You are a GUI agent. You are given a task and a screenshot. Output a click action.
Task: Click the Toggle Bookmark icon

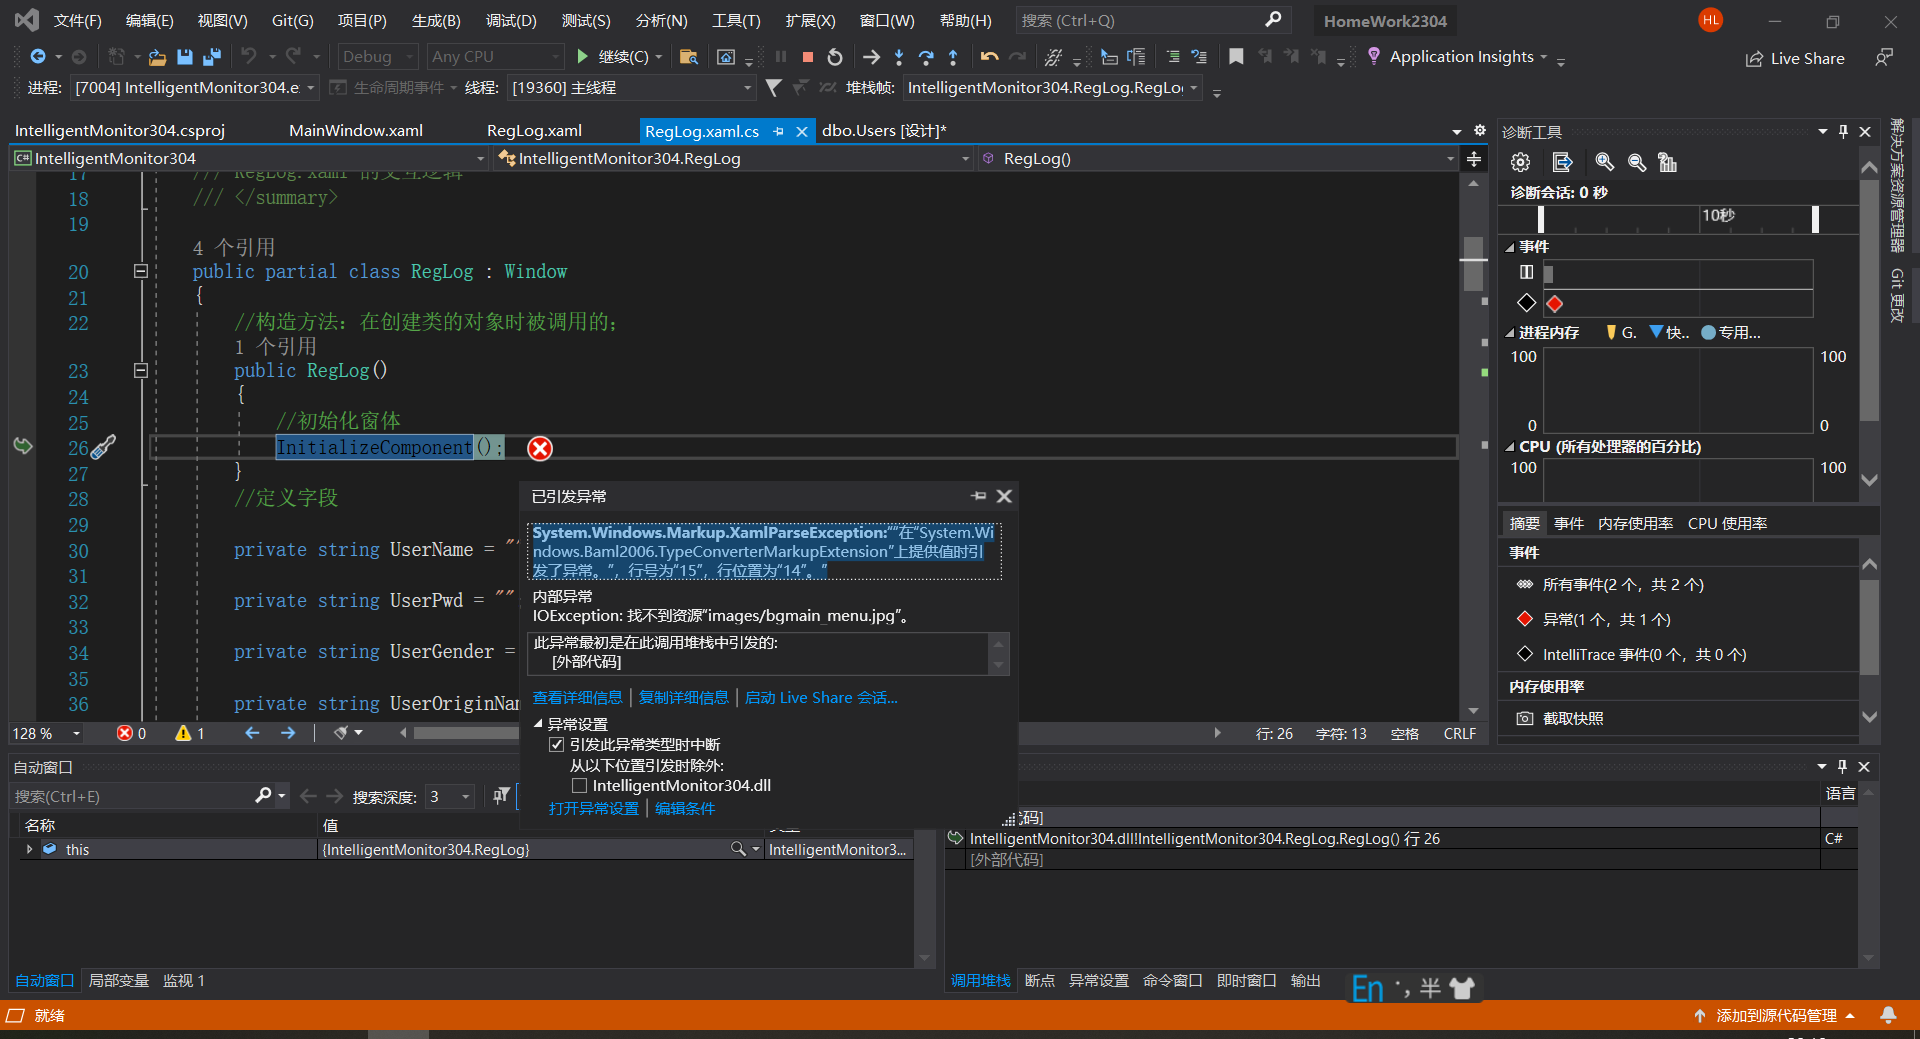coord(1236,57)
